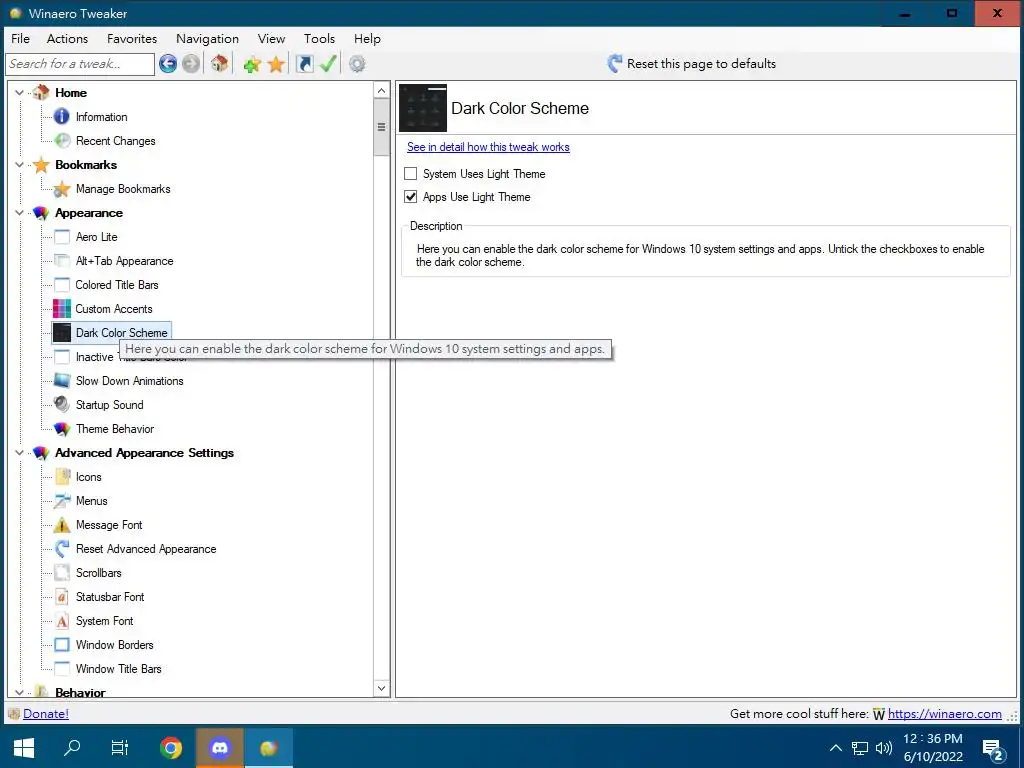The image size is (1024, 768).
Task: Select Scrollbars tree item
Action: click(99, 573)
